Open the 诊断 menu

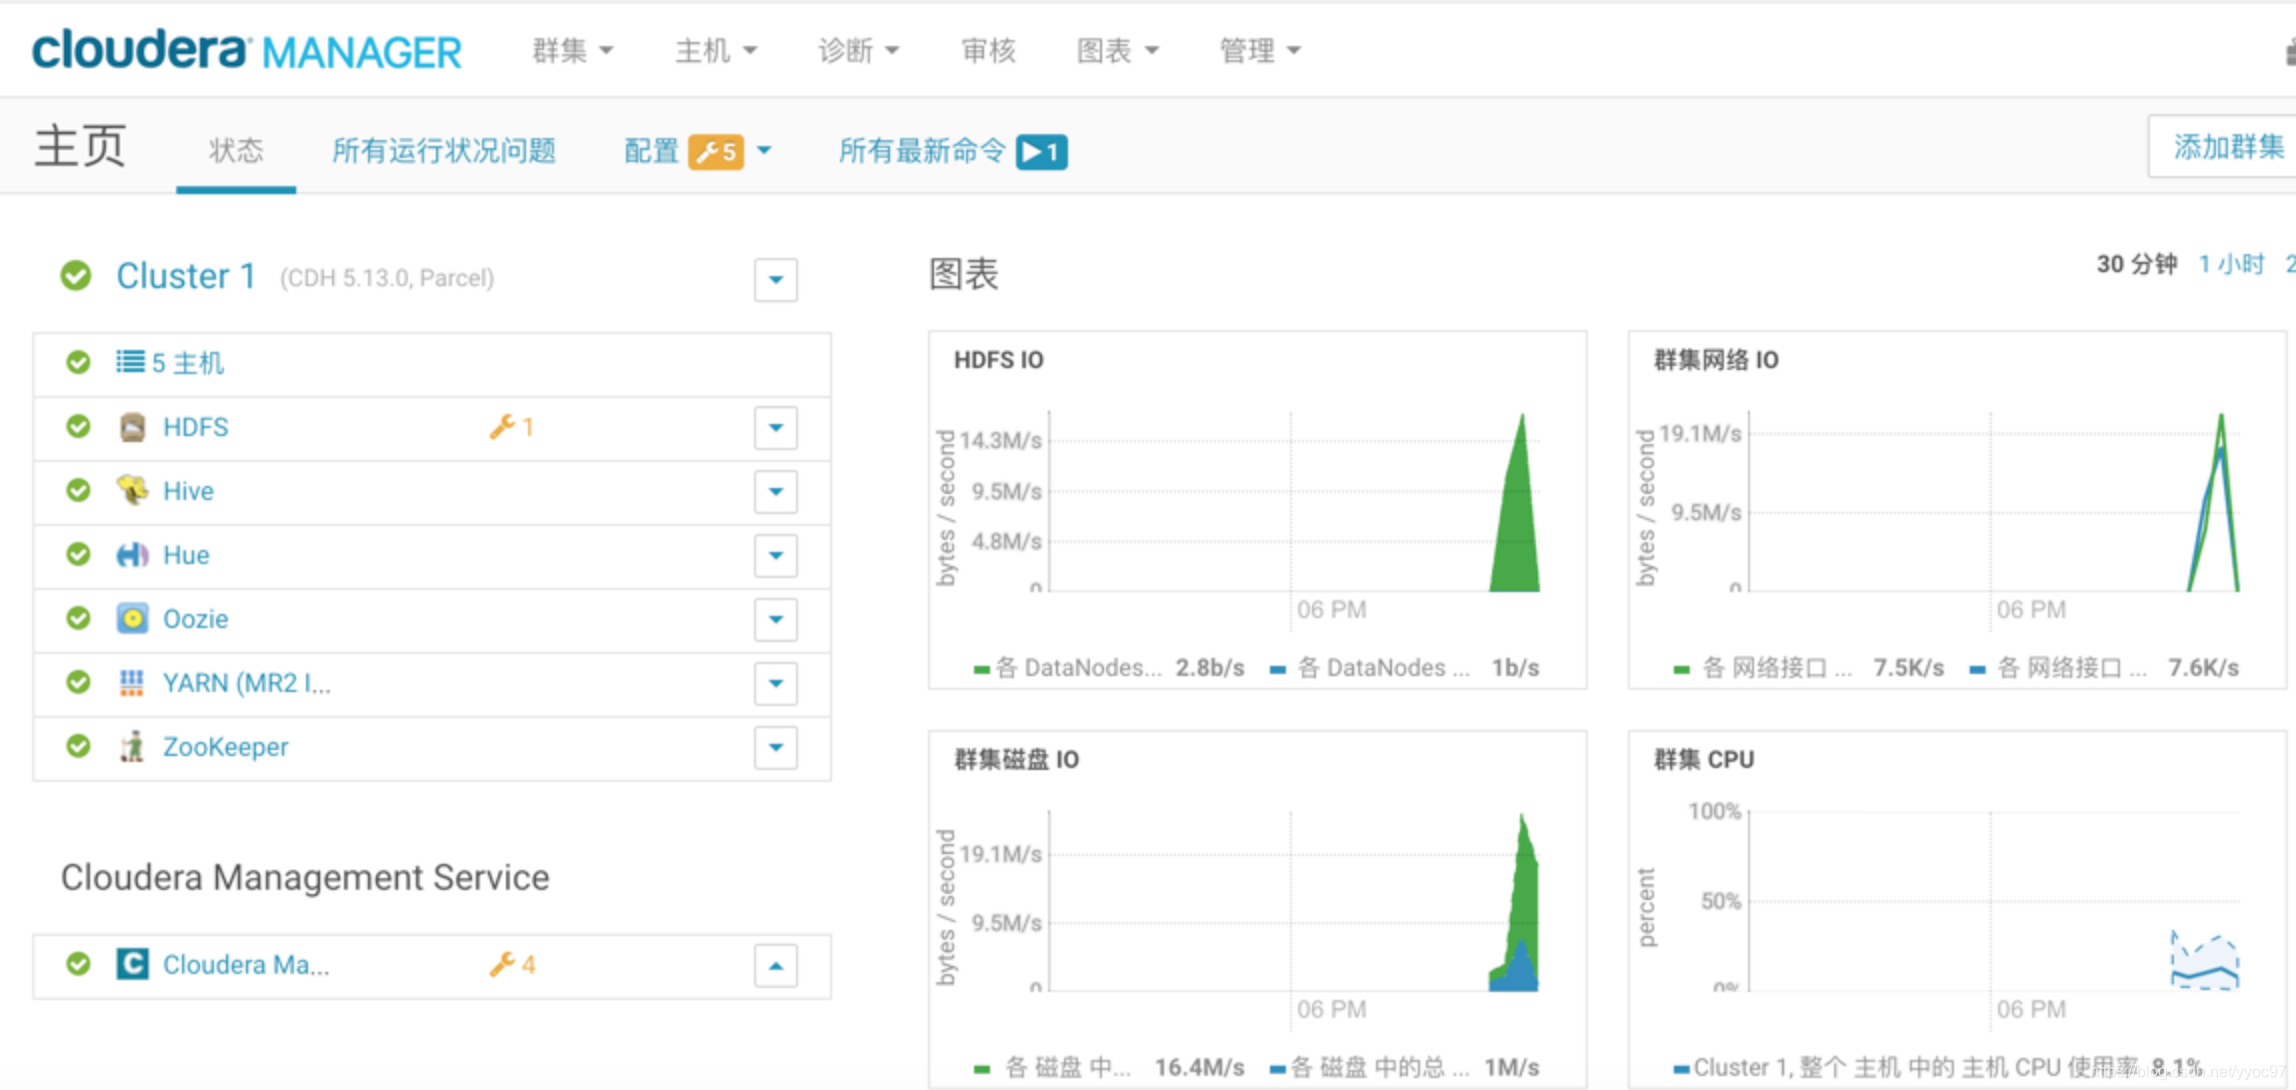857,50
